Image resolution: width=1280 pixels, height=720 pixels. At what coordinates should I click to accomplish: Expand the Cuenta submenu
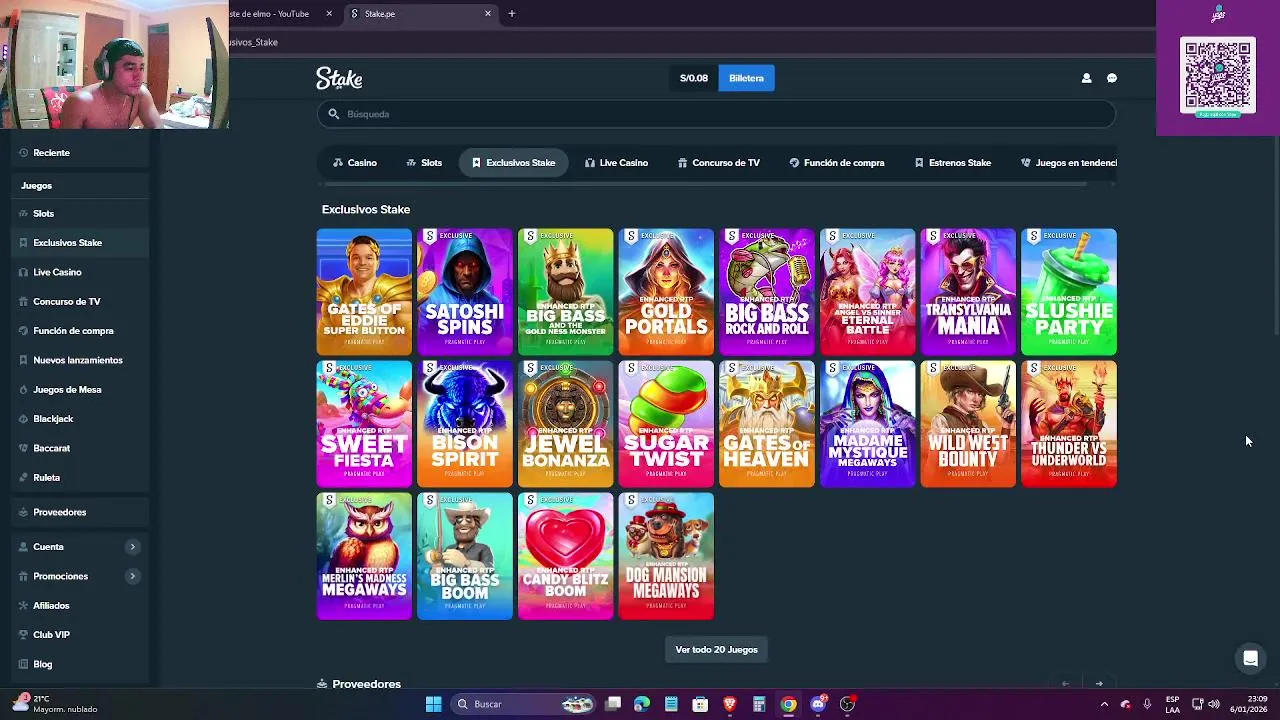tap(132, 547)
